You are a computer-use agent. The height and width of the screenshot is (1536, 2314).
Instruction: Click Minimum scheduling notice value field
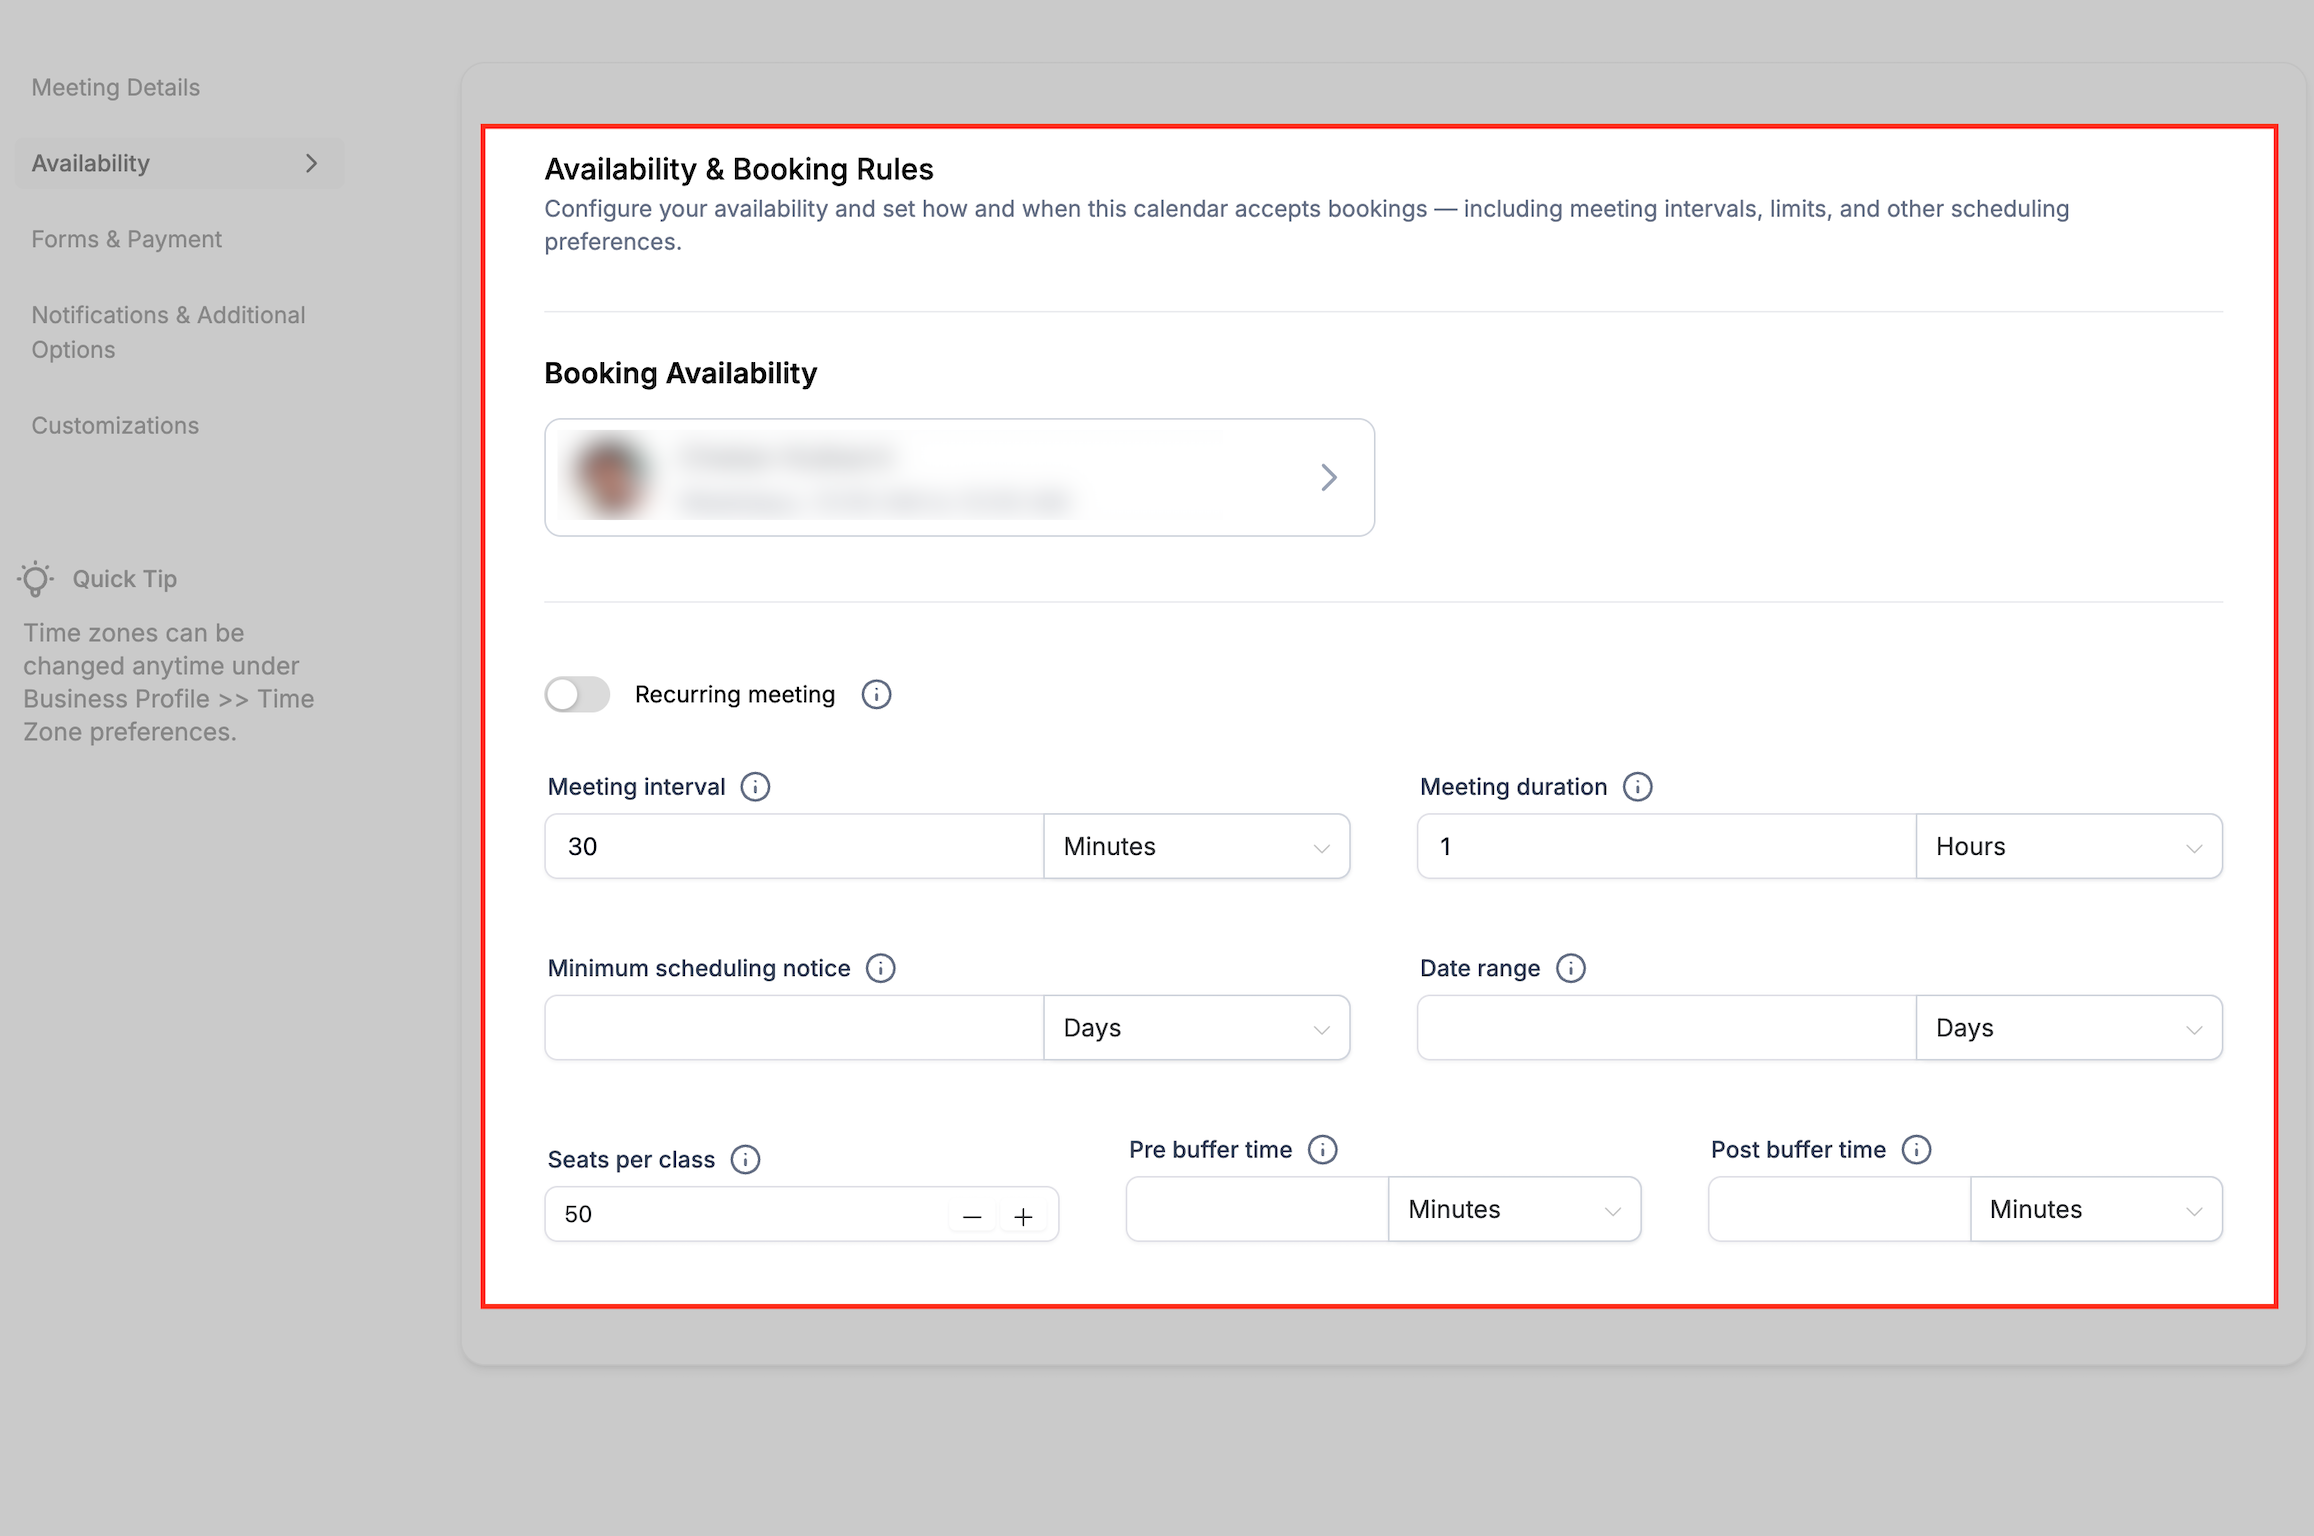(x=794, y=1027)
